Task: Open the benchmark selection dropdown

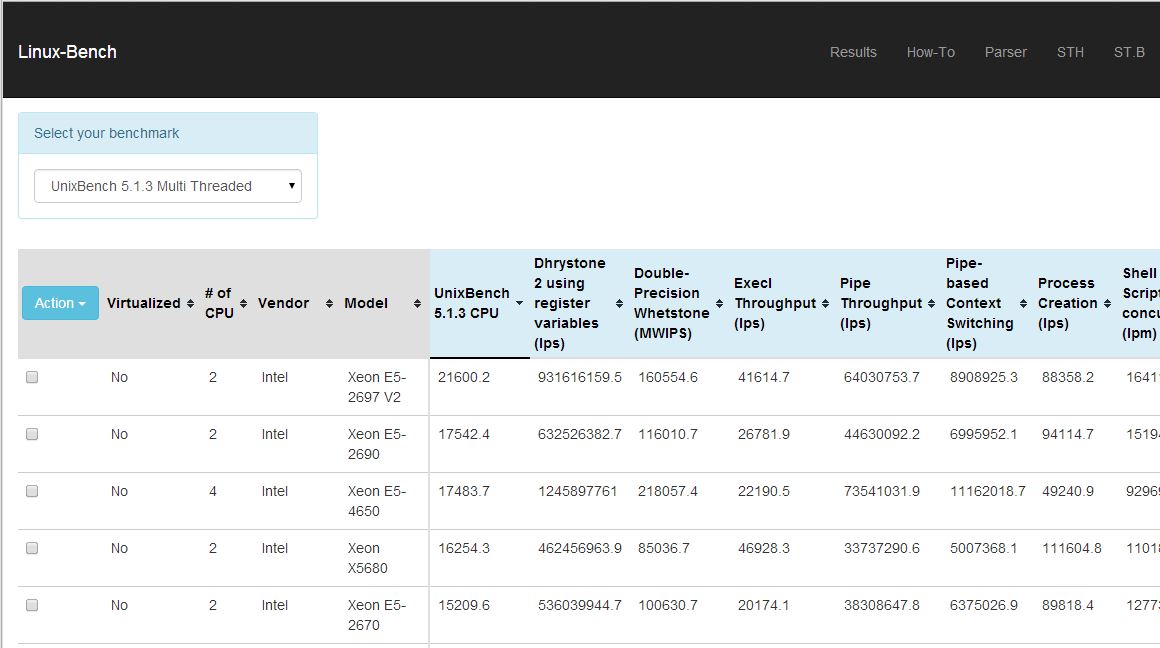Action: tap(168, 186)
